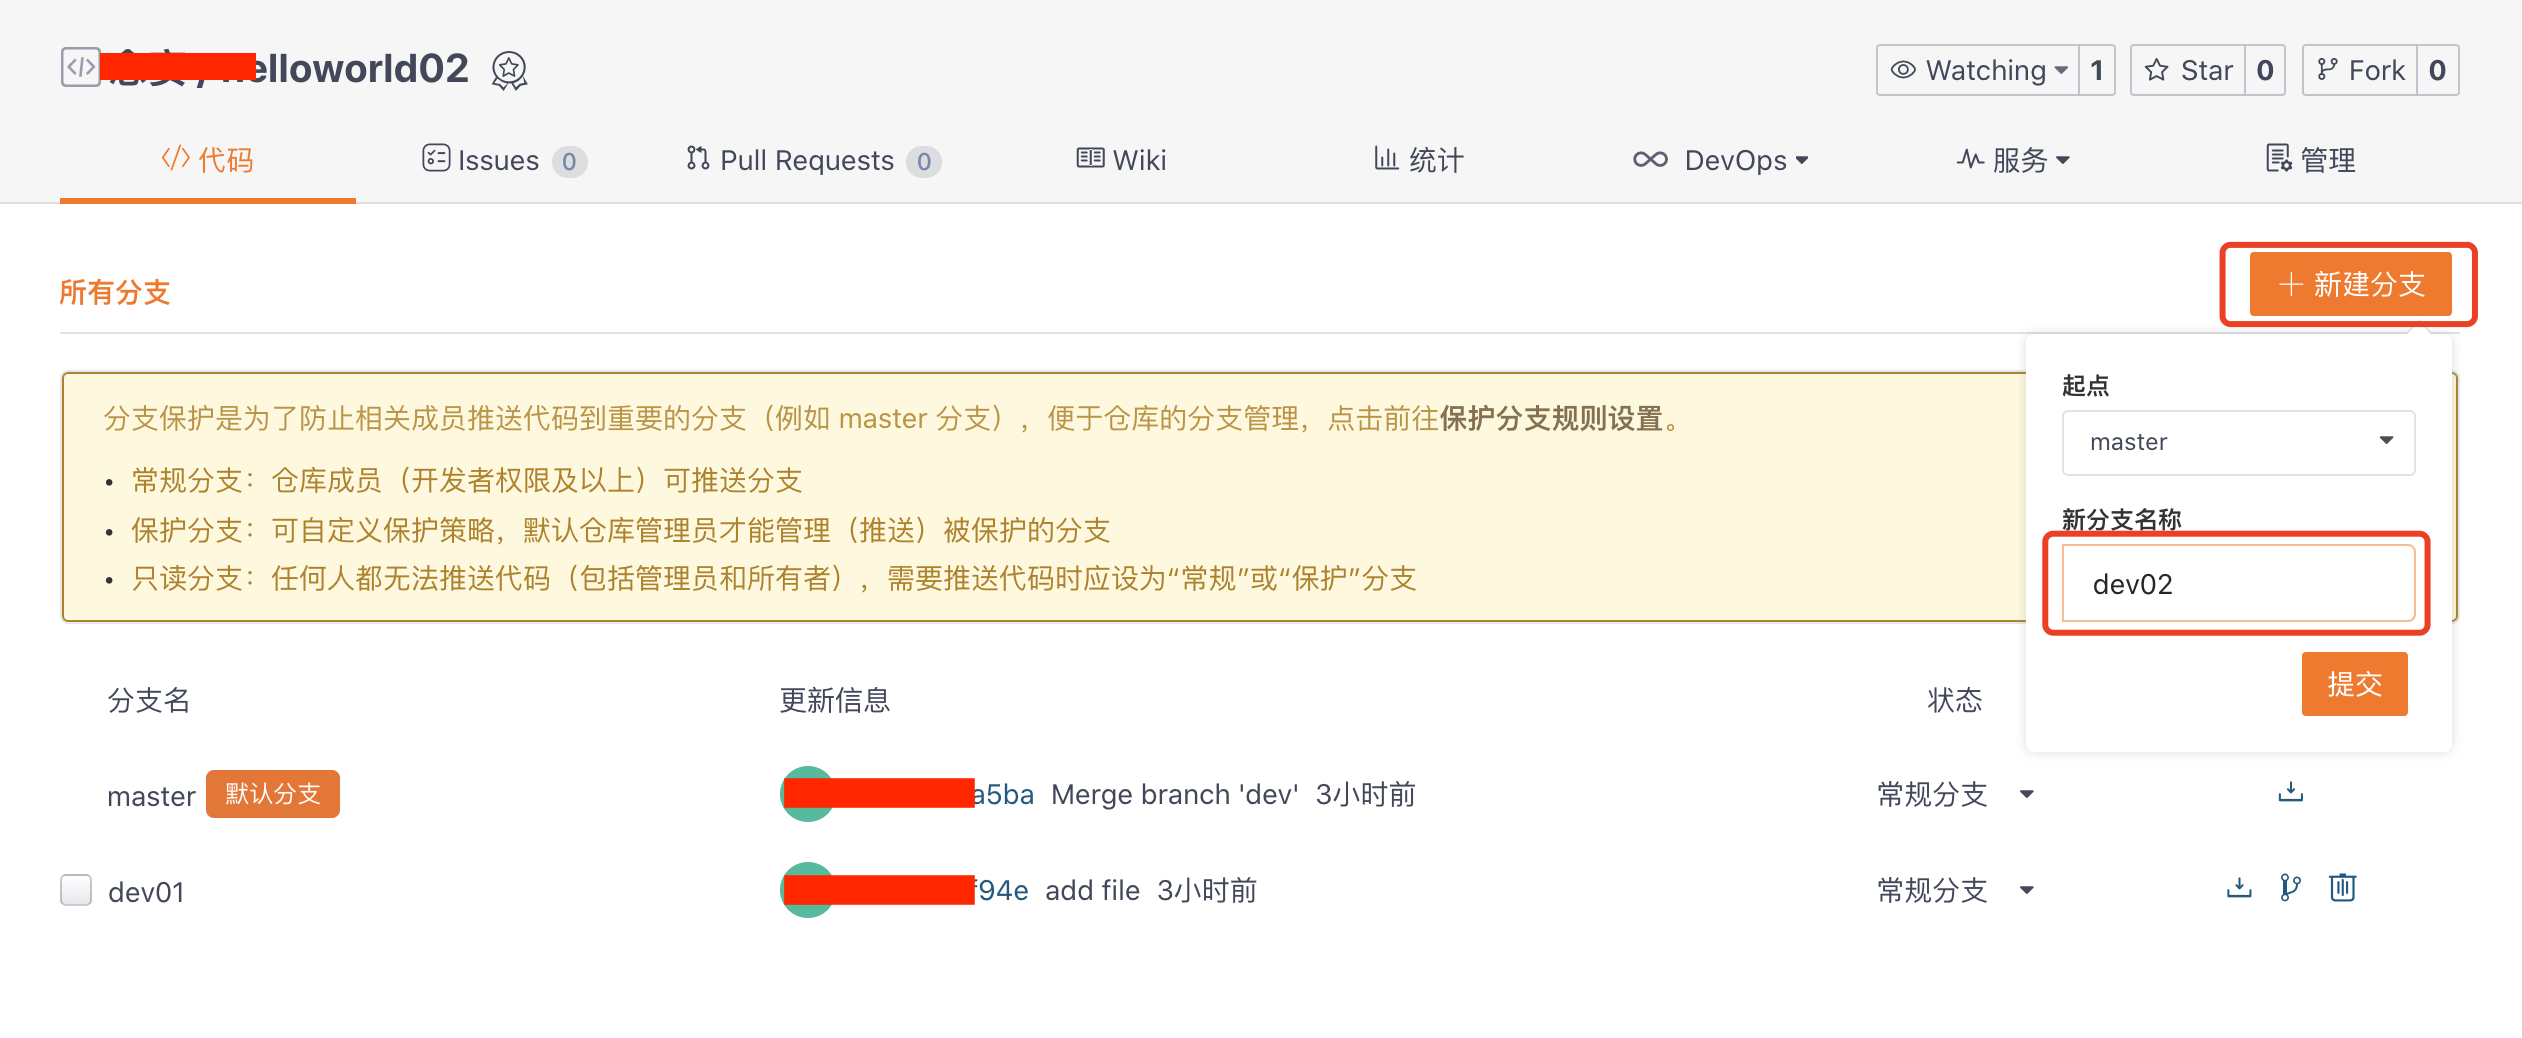
Task: Download the master branch
Action: 2290,793
